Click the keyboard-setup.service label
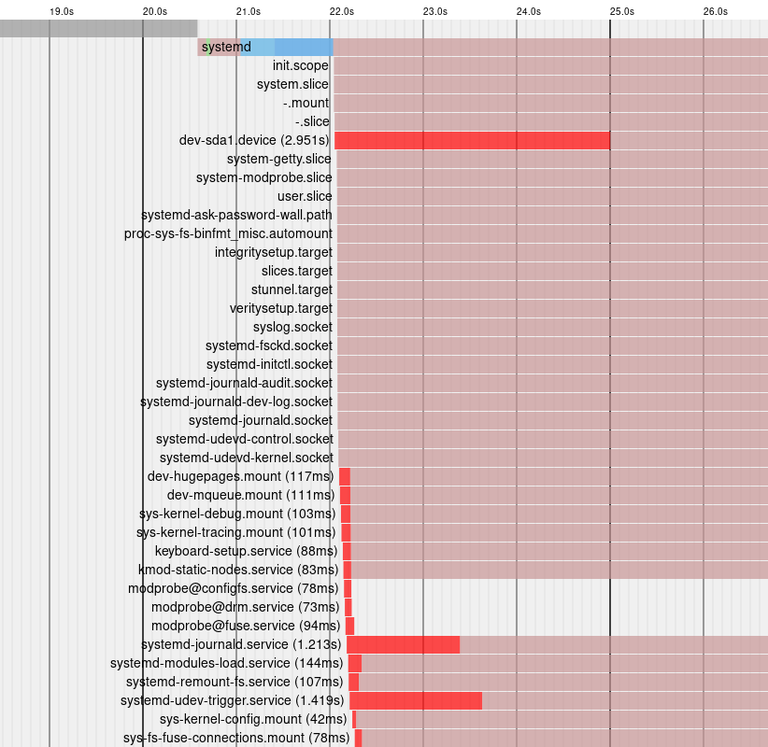This screenshot has width=768, height=747. (x=246, y=551)
